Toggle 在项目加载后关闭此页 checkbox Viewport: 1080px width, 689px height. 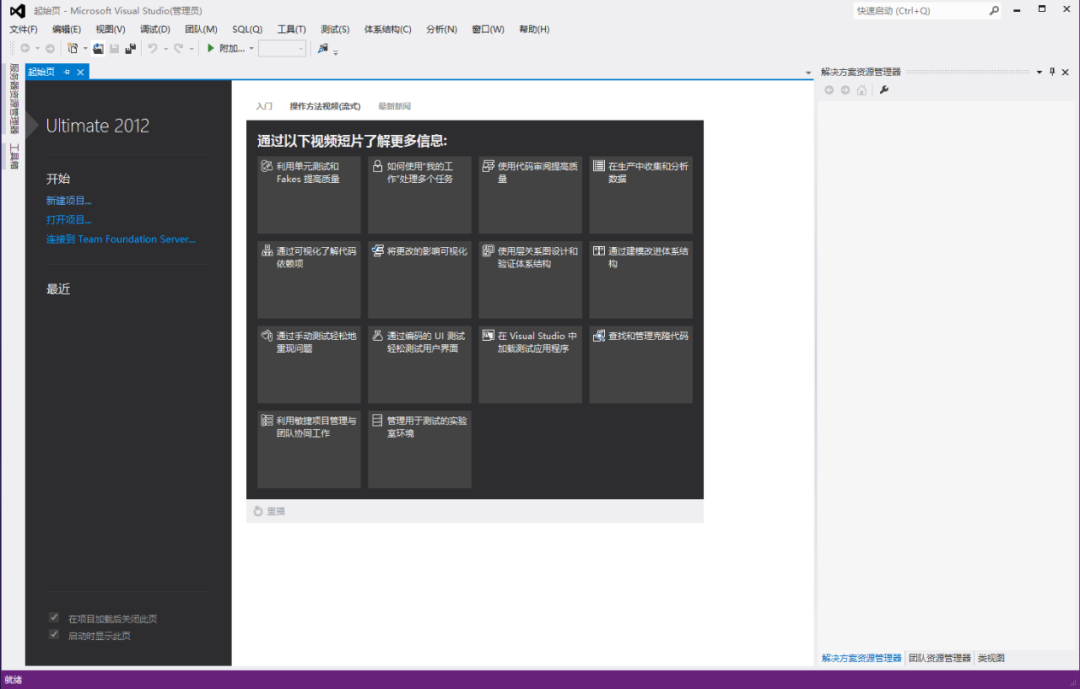click(x=54, y=617)
